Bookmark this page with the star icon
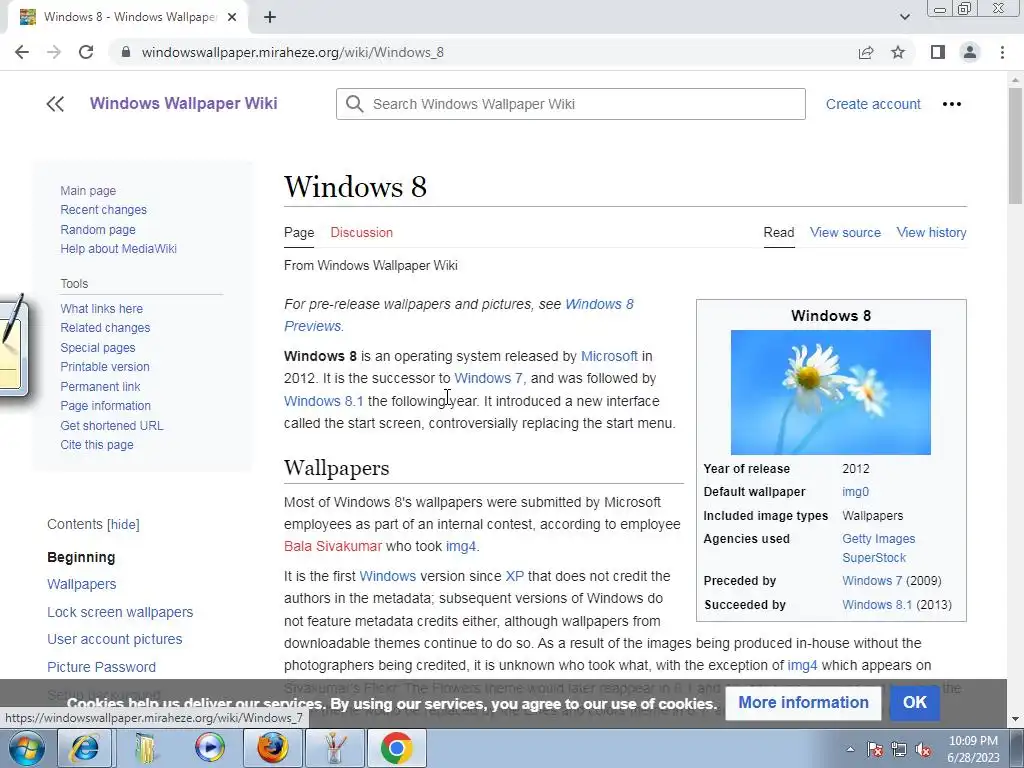This screenshot has height=768, width=1024. point(898,52)
